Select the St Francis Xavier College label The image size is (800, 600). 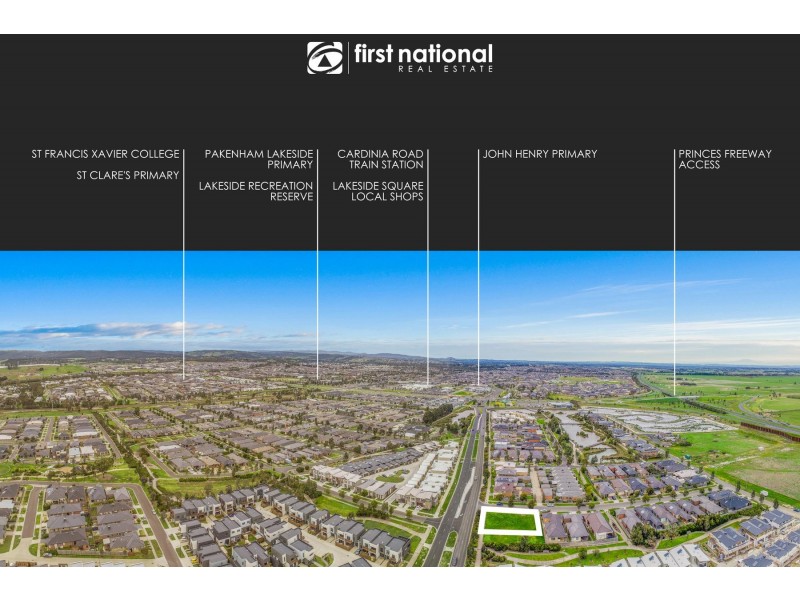click(105, 154)
